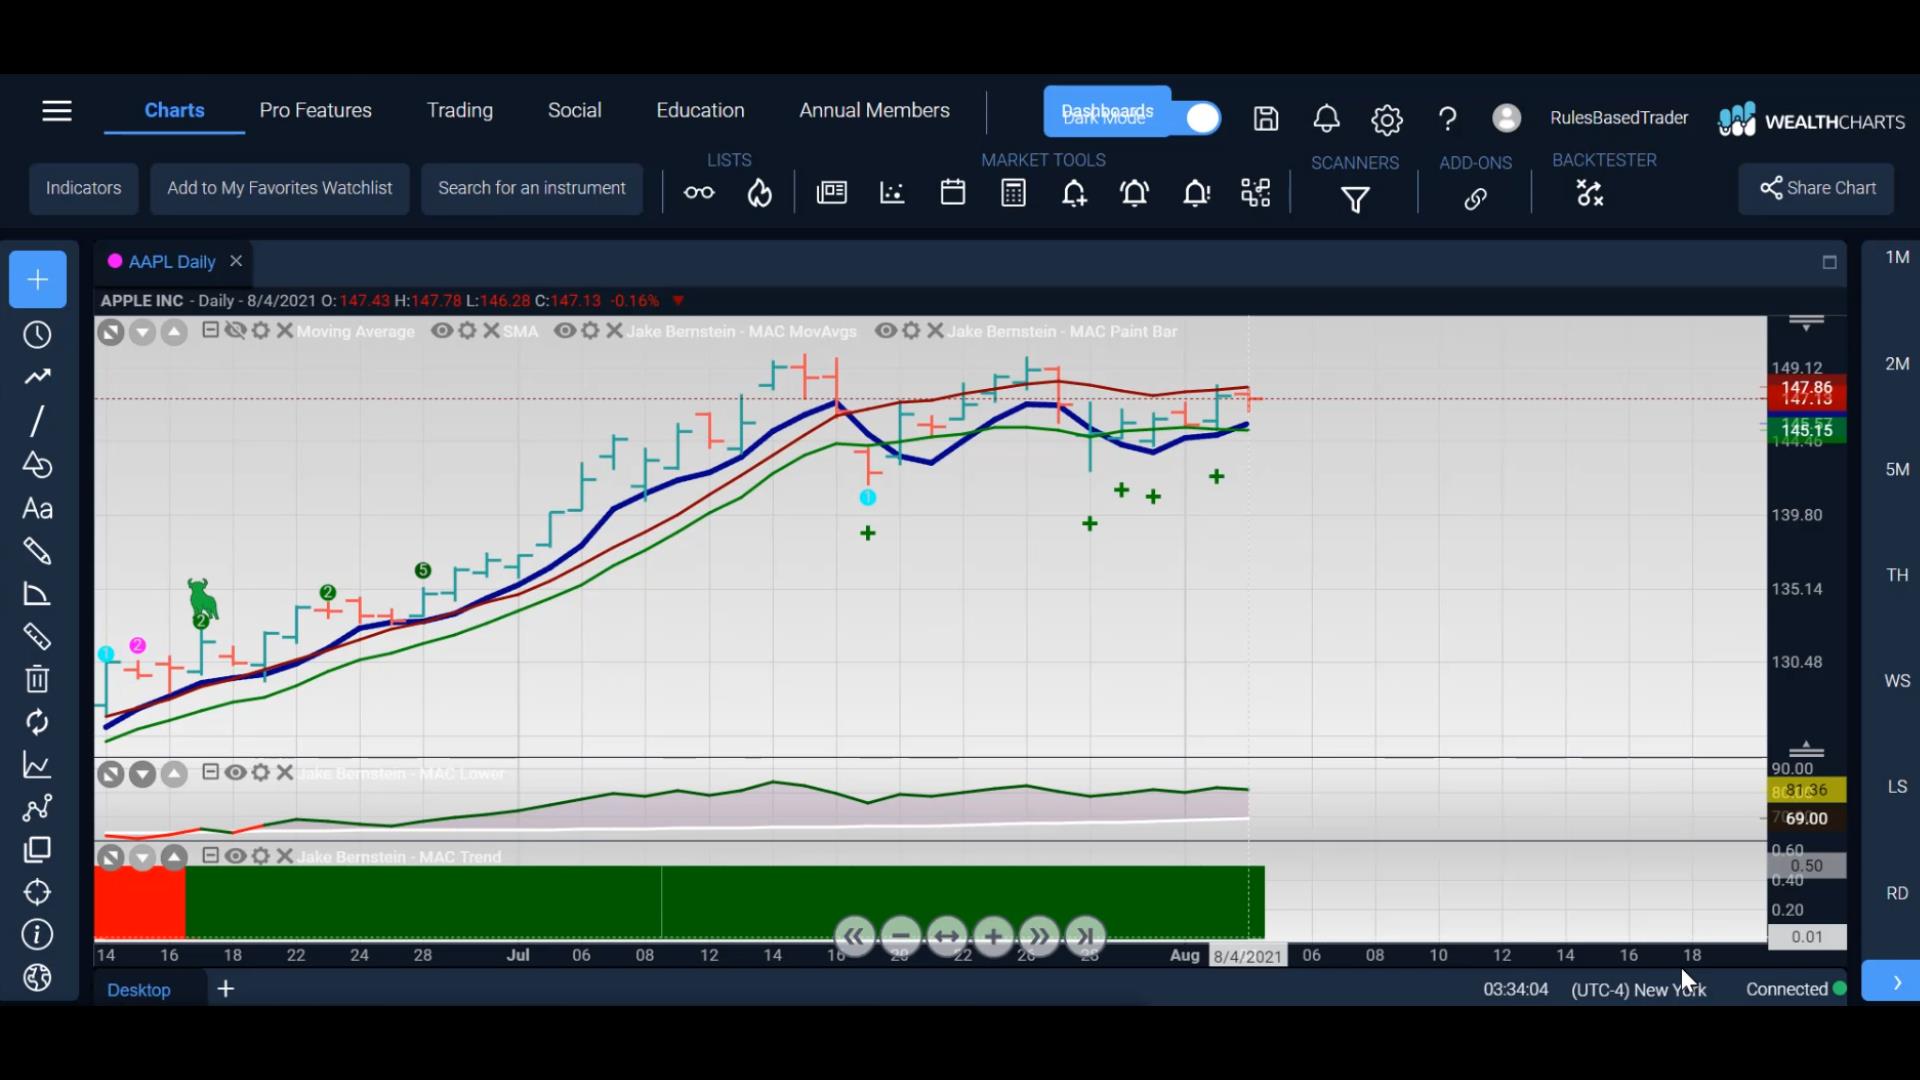The image size is (1920, 1080).
Task: Move main price pane down arrow
Action: coord(143,332)
